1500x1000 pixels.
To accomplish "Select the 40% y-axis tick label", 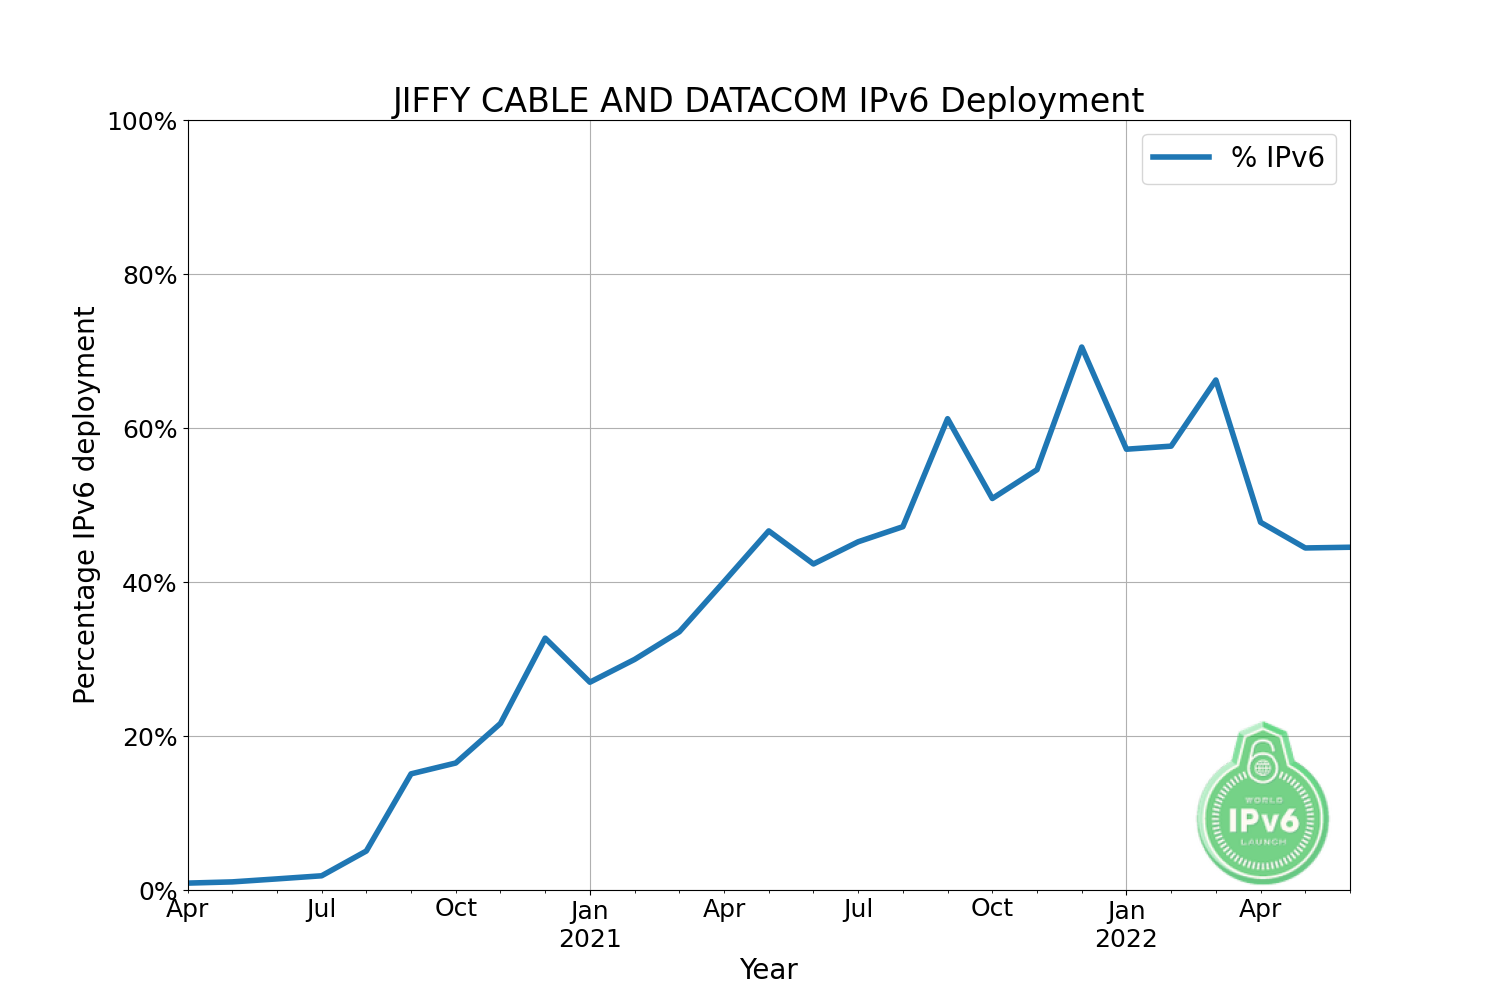I will [x=149, y=584].
